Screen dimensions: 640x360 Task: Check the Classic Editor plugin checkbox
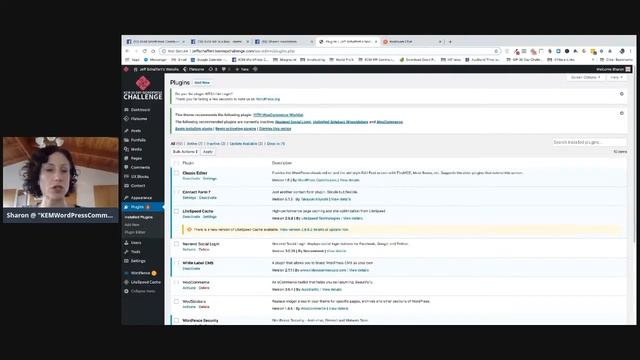tap(176, 173)
